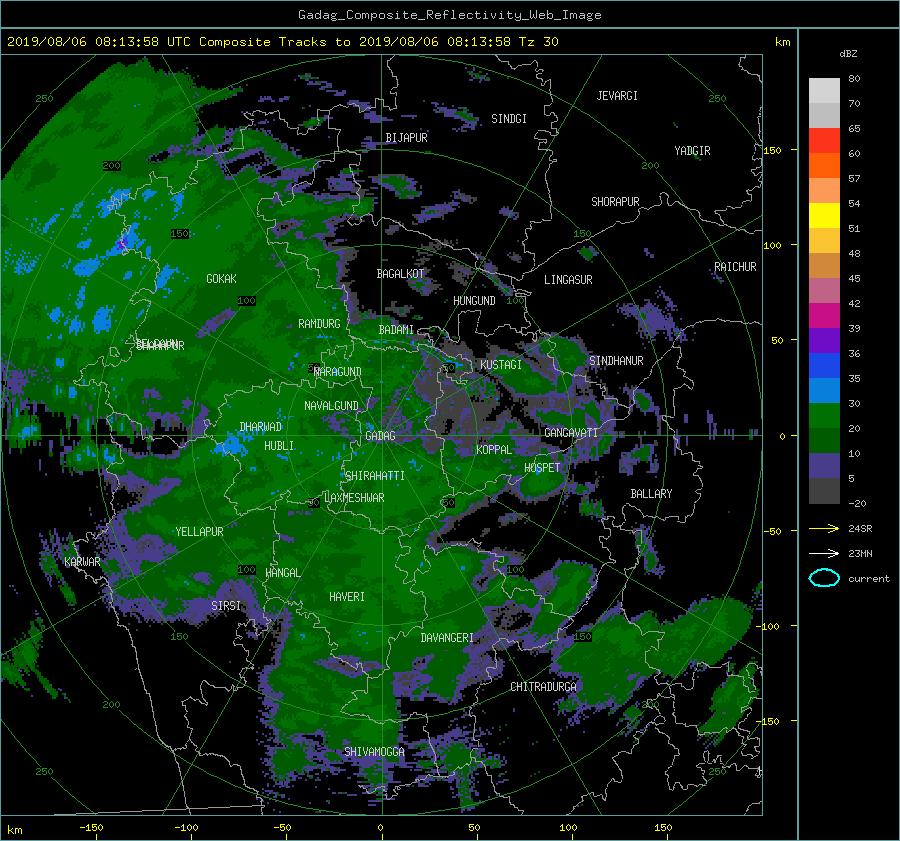Click the HOSPET city label
Image resolution: width=900 pixels, height=841 pixels.
tap(542, 468)
